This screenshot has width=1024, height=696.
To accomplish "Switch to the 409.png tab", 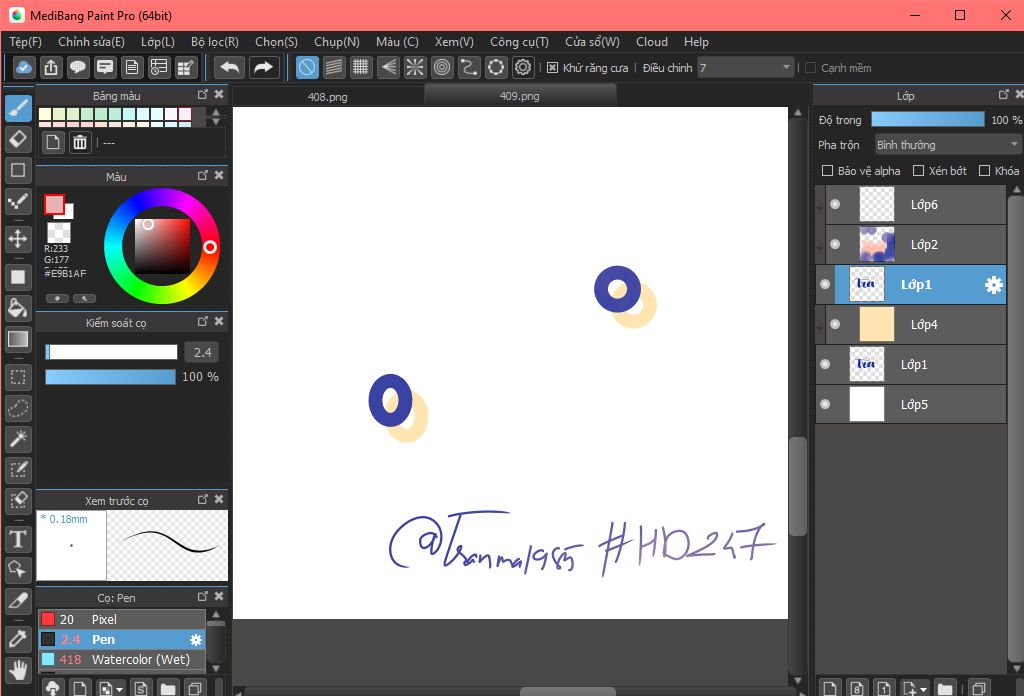I will tap(520, 96).
